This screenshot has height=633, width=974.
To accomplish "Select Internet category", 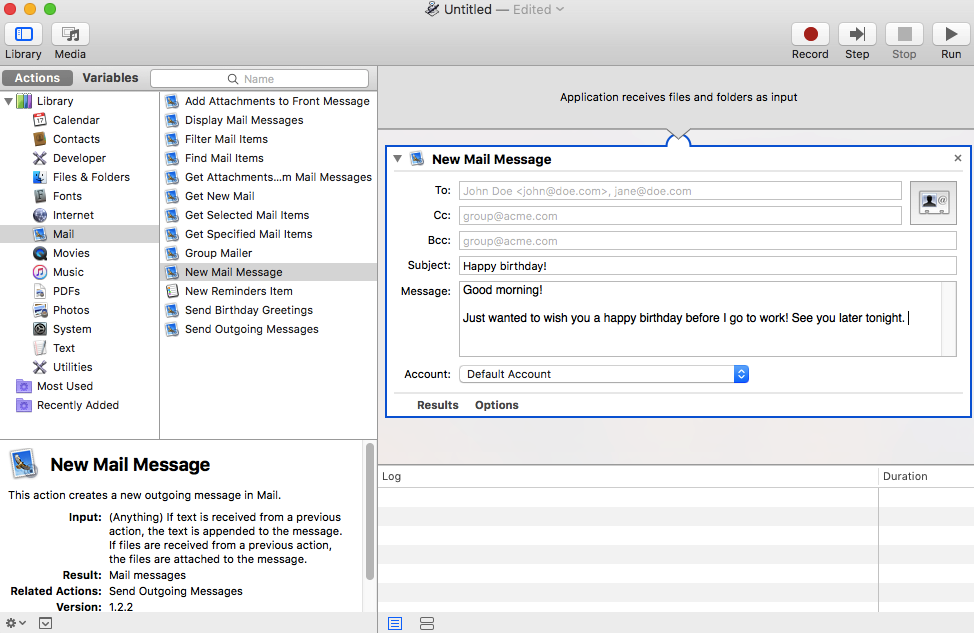I will click(73, 215).
